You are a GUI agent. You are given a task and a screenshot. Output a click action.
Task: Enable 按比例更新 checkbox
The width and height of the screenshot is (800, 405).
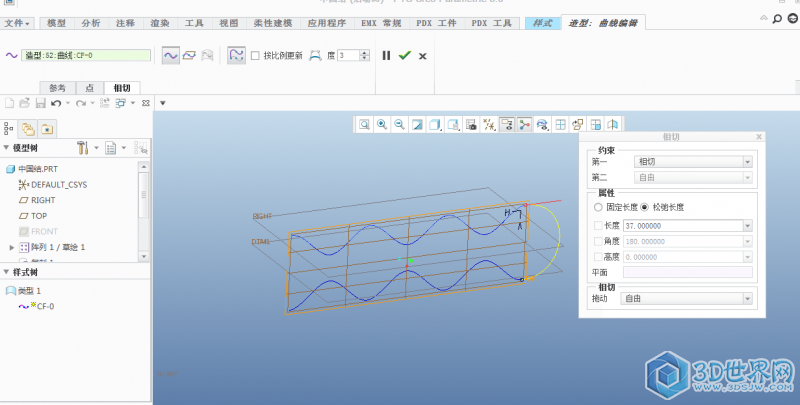click(255, 56)
